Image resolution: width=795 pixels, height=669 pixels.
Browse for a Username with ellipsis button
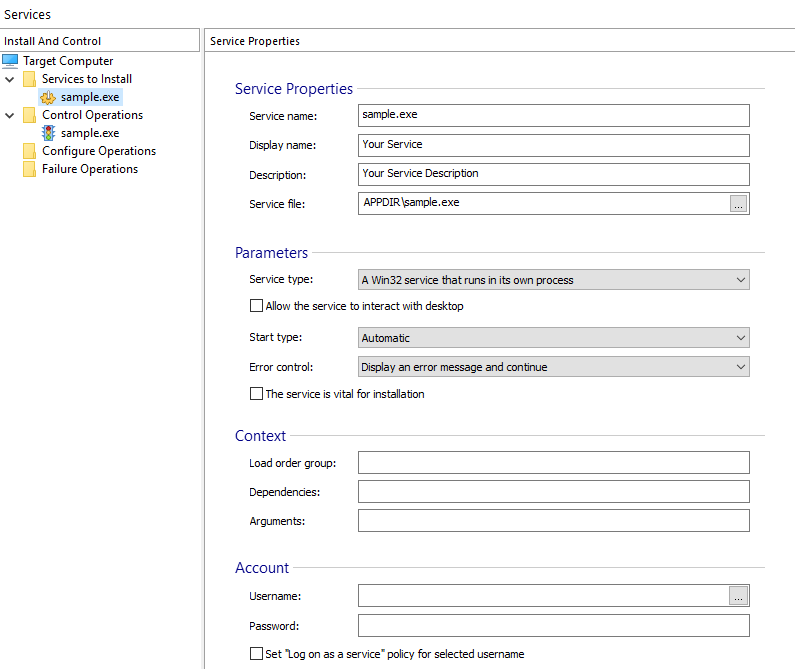pyautogui.click(x=738, y=596)
